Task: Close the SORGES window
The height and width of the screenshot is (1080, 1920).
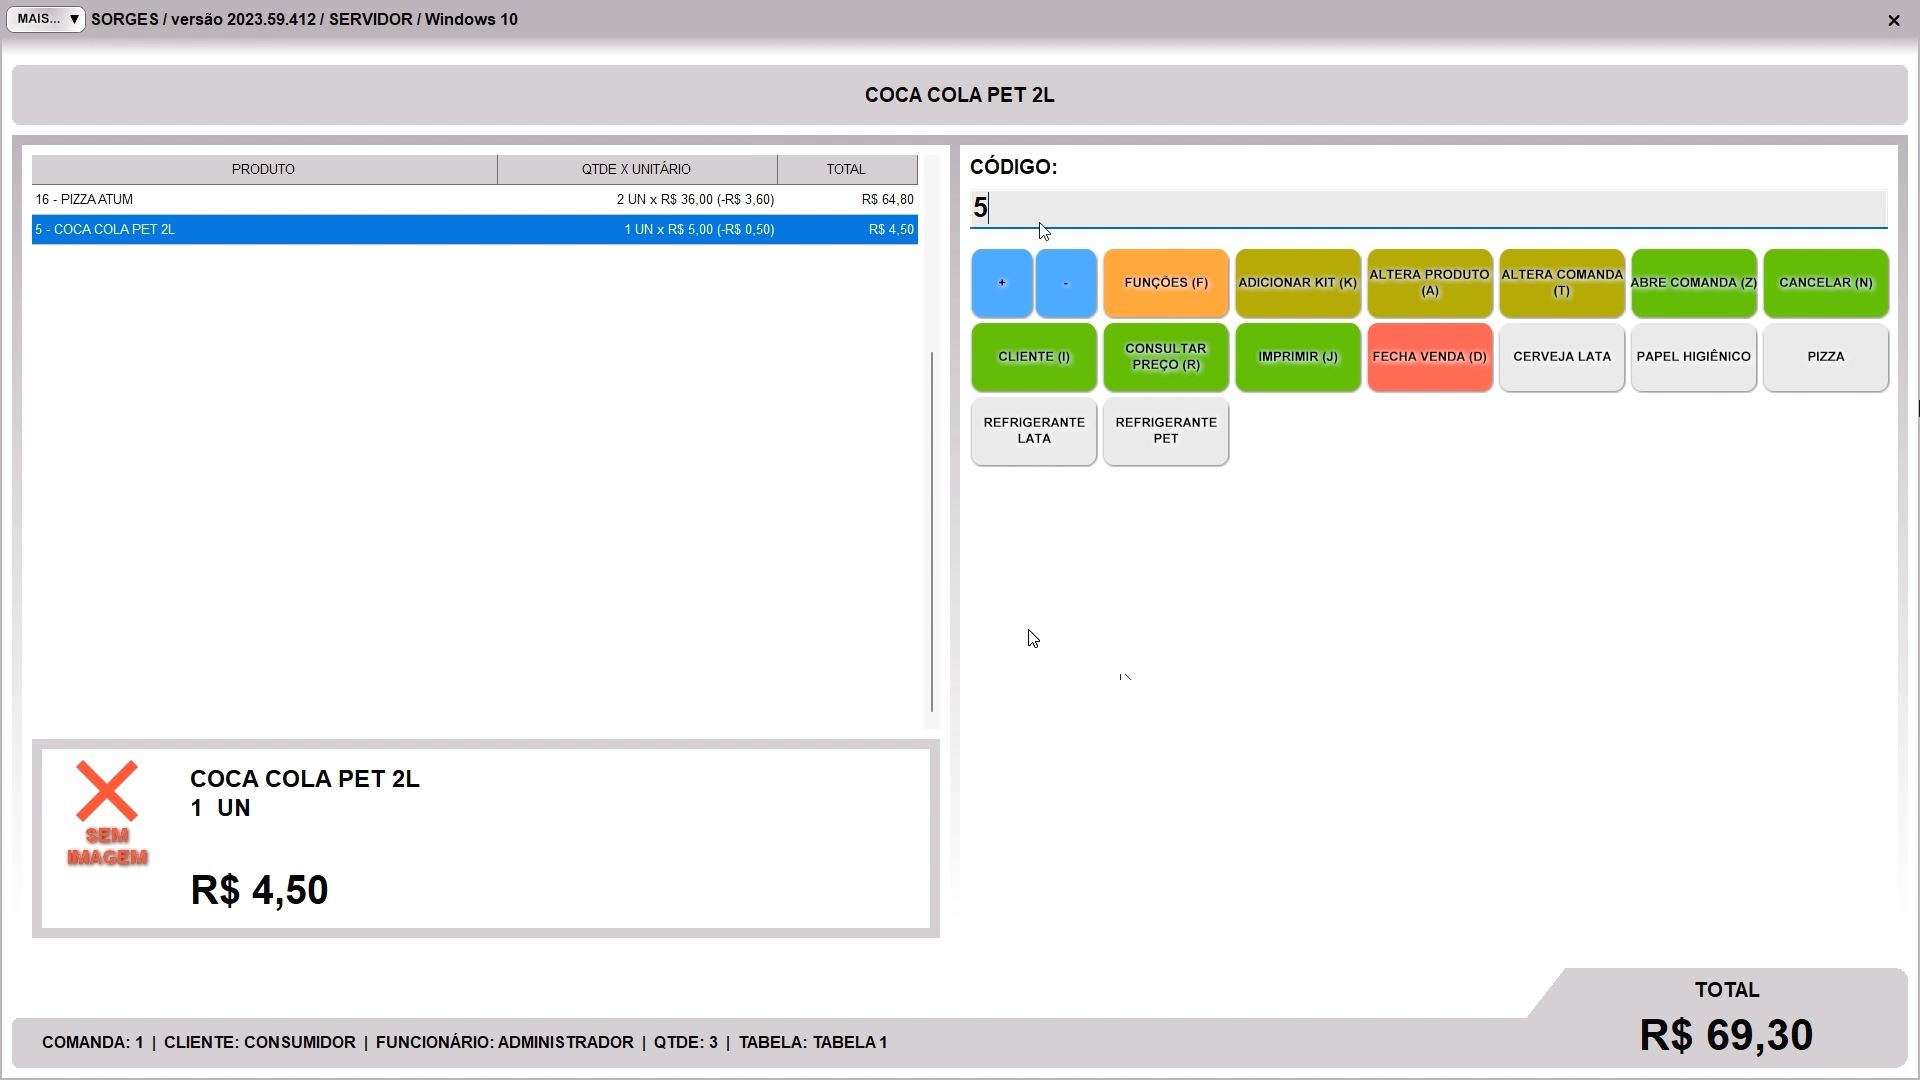Action: tap(1893, 20)
